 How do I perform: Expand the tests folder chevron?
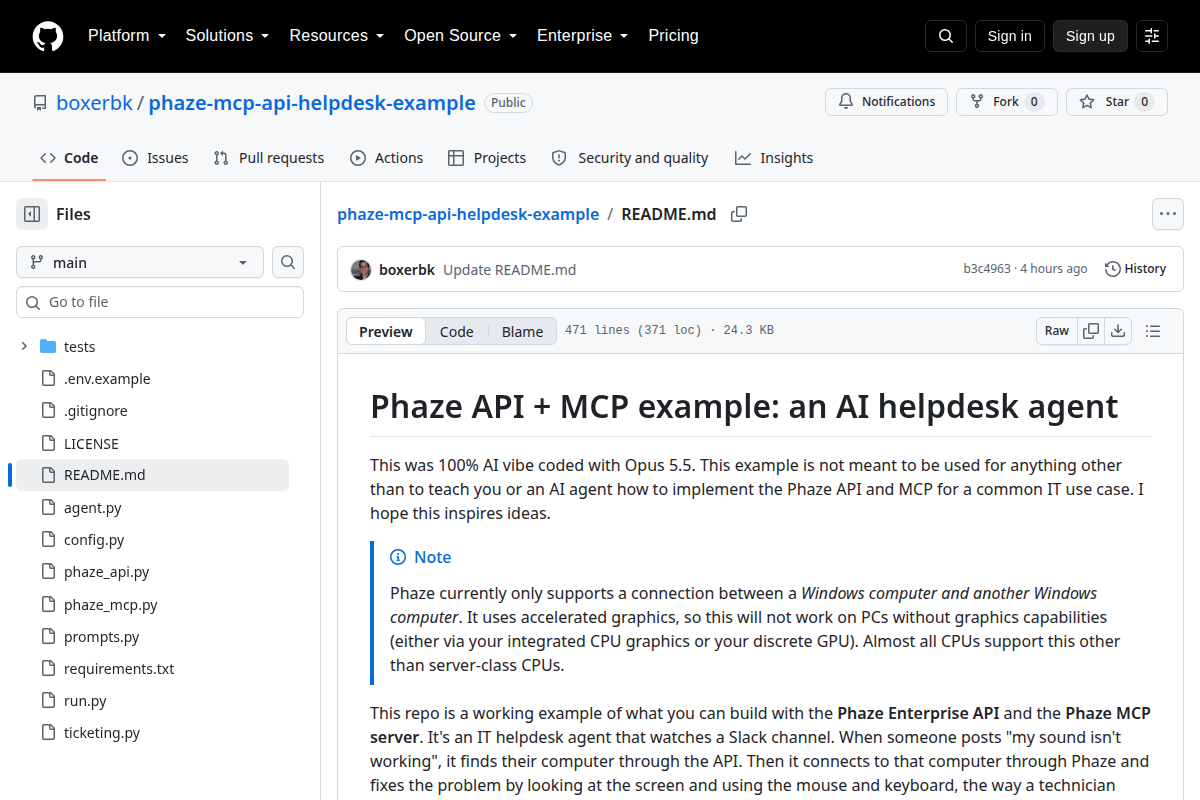click(24, 347)
